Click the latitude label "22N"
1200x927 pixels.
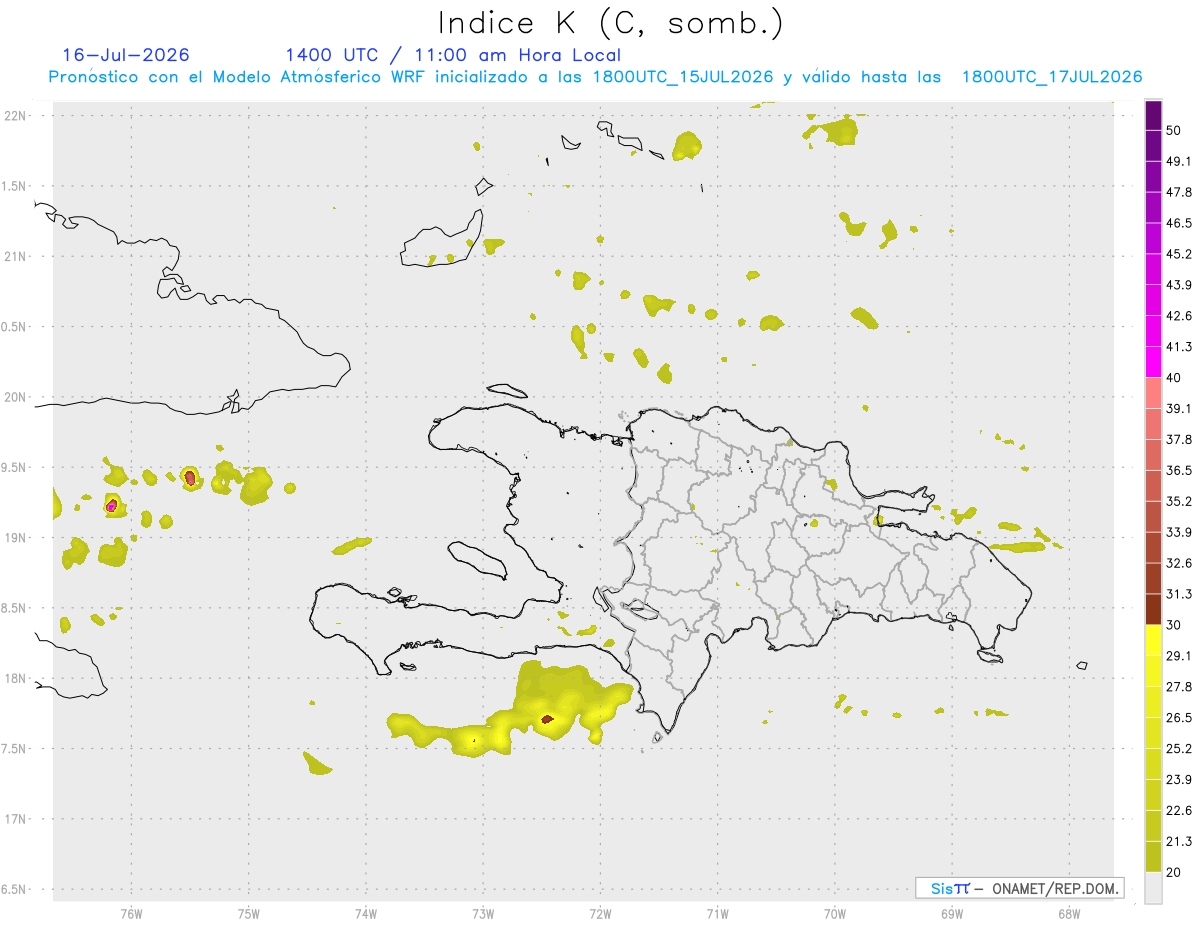pos(15,116)
